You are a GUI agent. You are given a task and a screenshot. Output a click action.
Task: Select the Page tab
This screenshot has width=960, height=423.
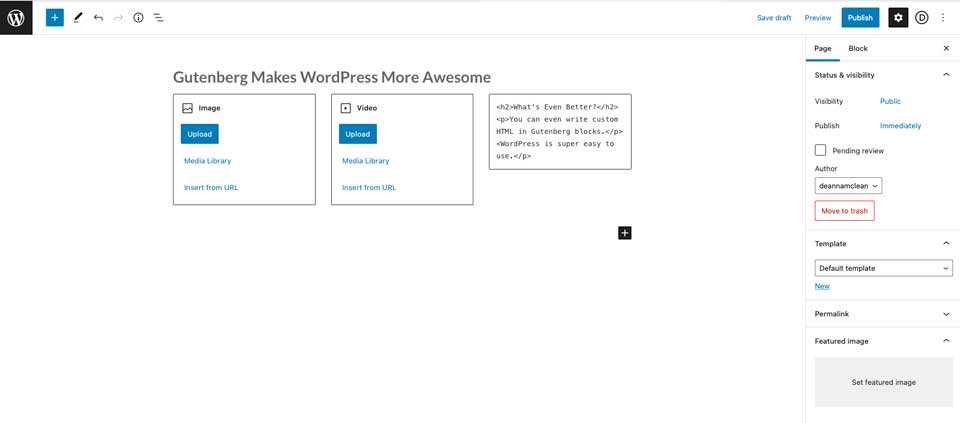[822, 48]
